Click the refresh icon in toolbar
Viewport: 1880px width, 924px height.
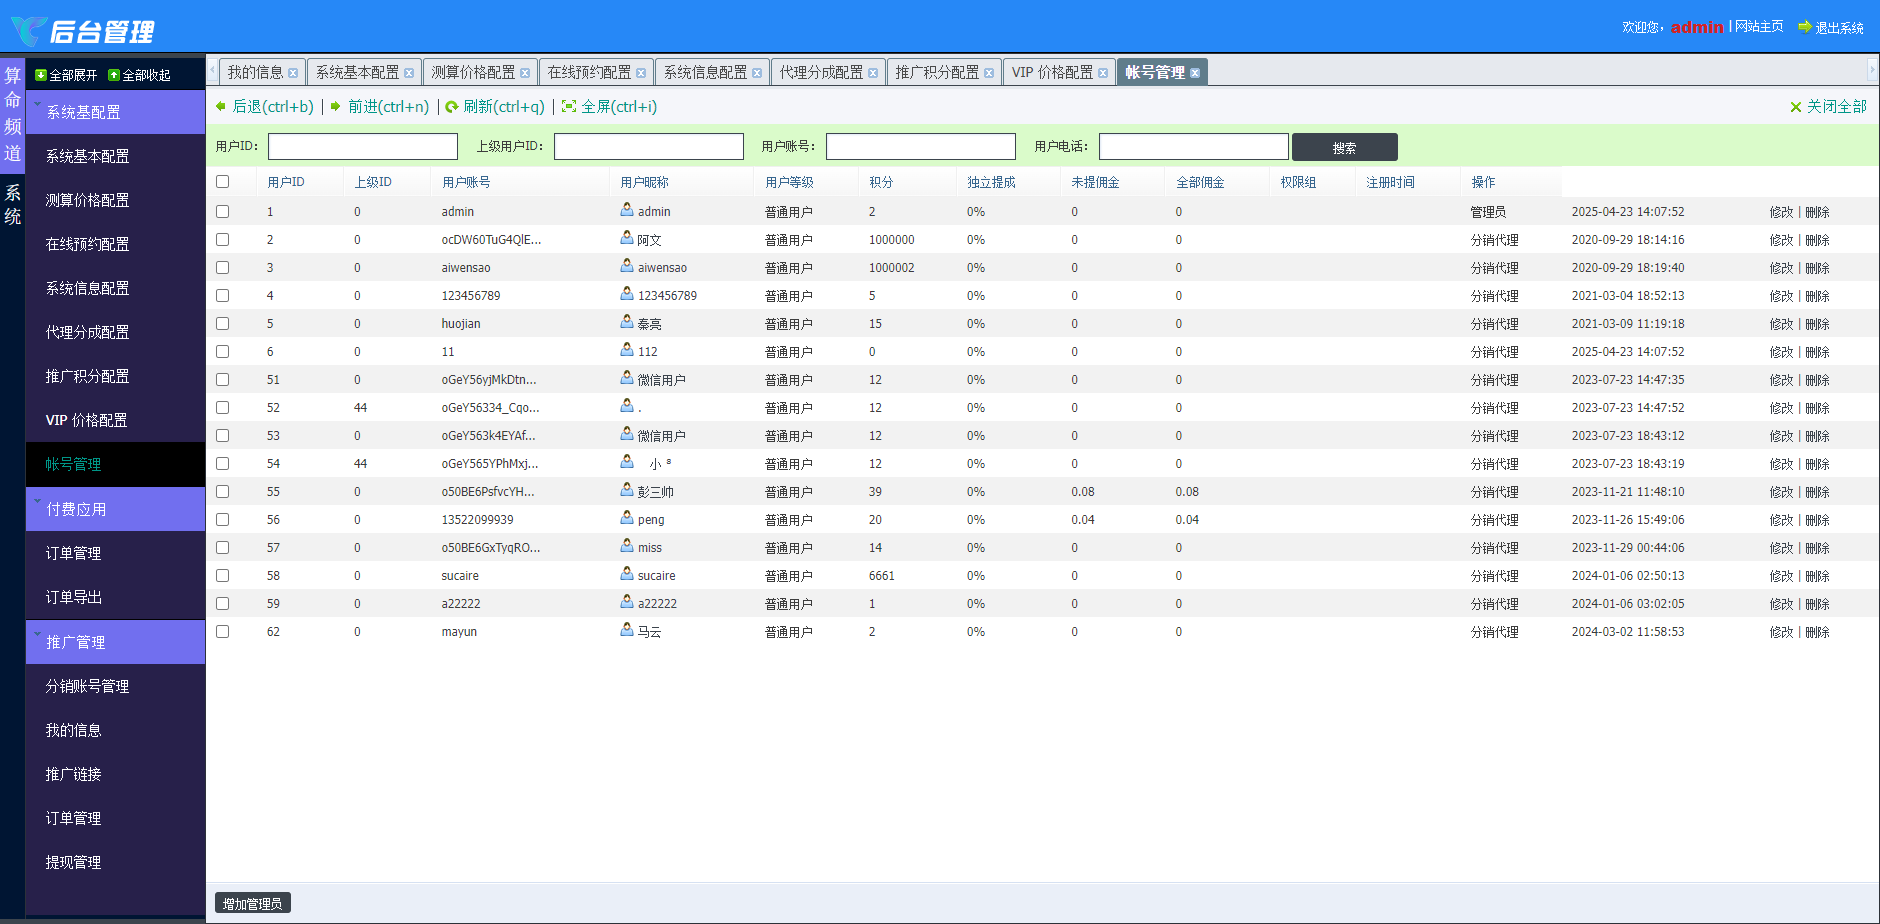click(x=452, y=107)
